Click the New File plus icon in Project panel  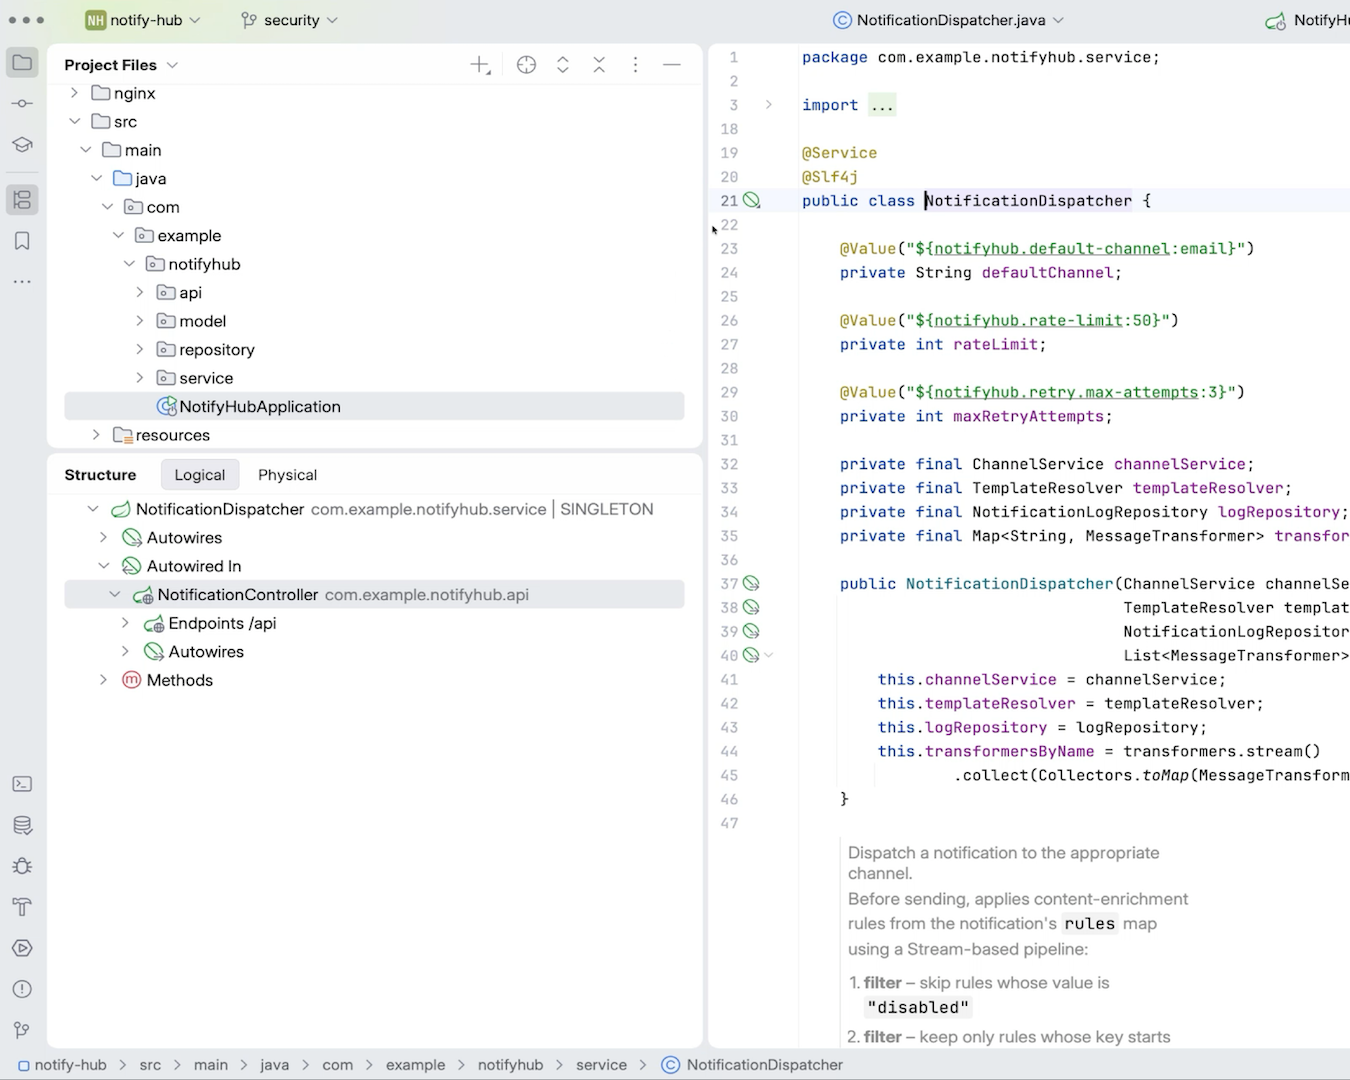tap(480, 65)
